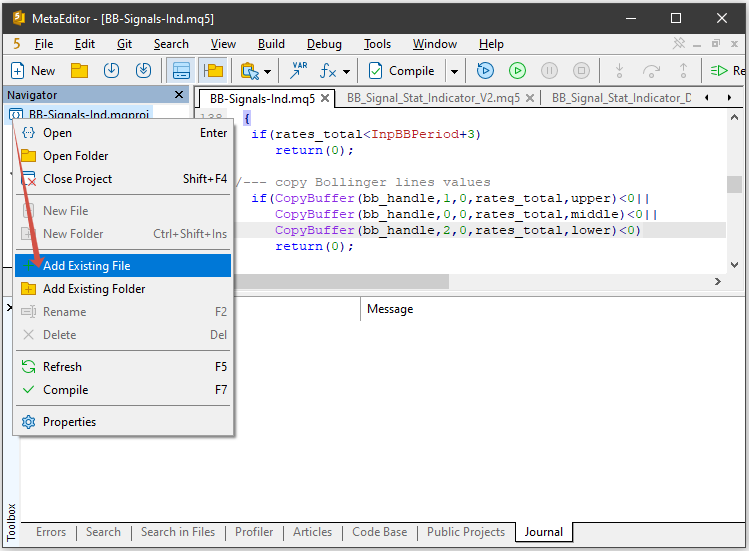Viewport: 749px width, 551px height.
Task: Click the fx functions list icon
Action: coord(328,71)
